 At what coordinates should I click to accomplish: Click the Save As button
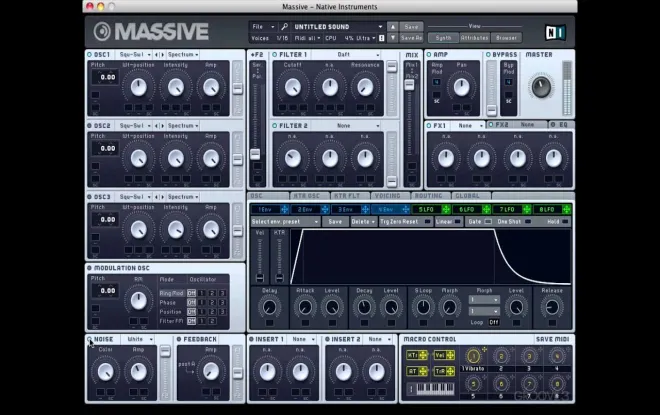[x=411, y=38]
